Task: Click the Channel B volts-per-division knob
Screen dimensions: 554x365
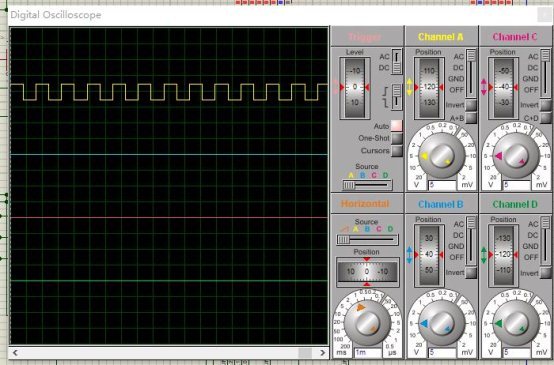Action: pos(442,323)
